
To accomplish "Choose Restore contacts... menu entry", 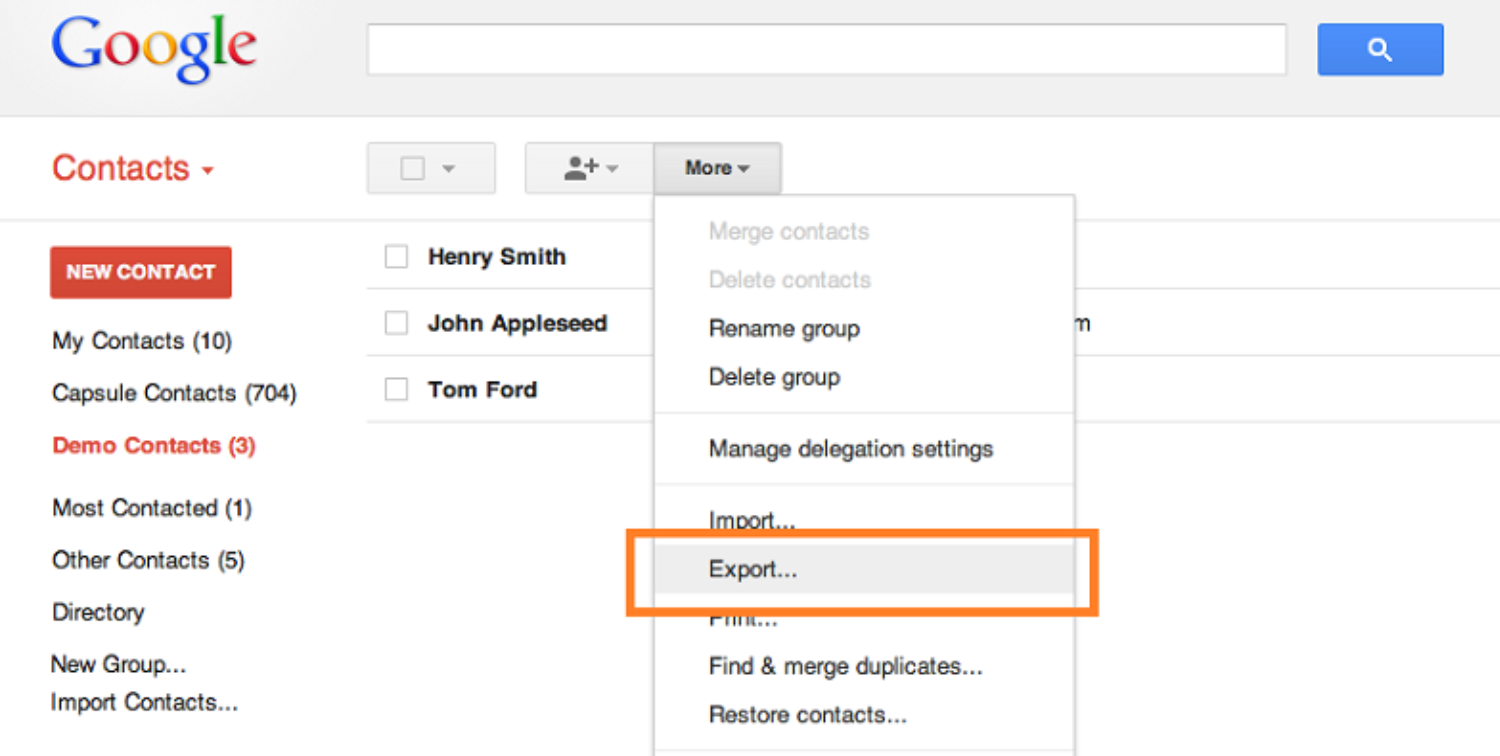I will click(808, 715).
